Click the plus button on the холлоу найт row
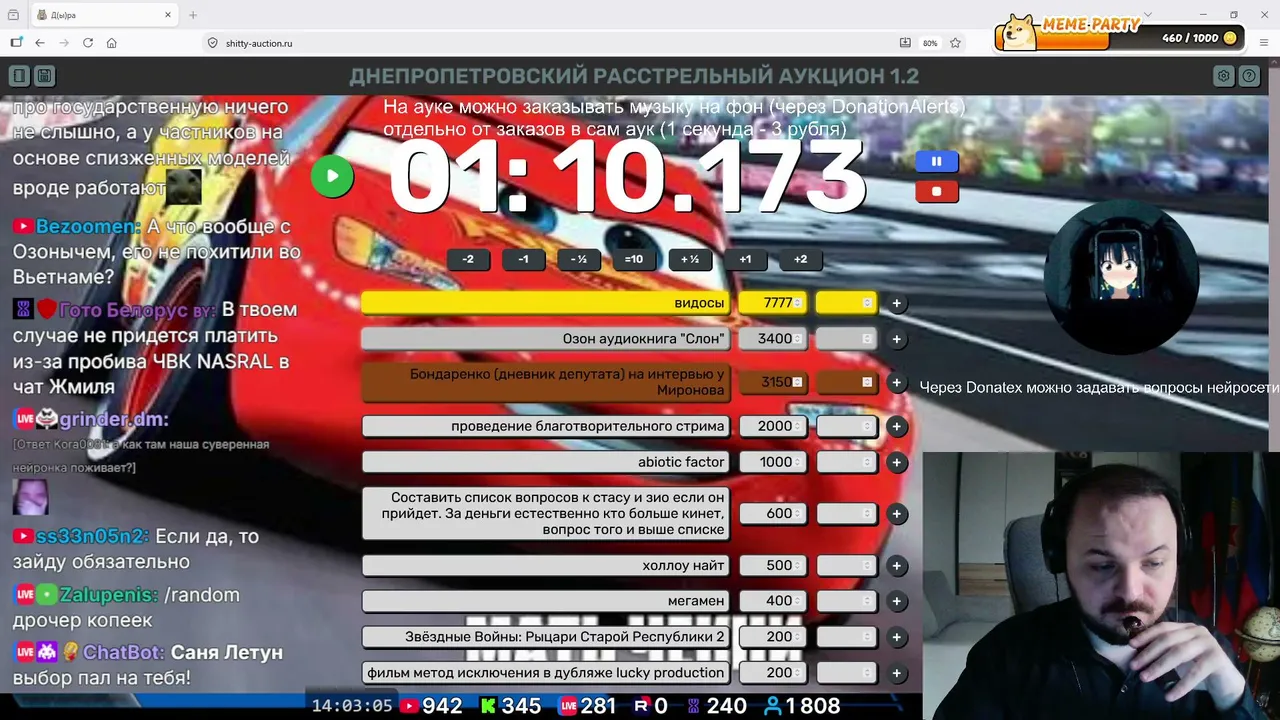The height and width of the screenshot is (720, 1280). [896, 566]
